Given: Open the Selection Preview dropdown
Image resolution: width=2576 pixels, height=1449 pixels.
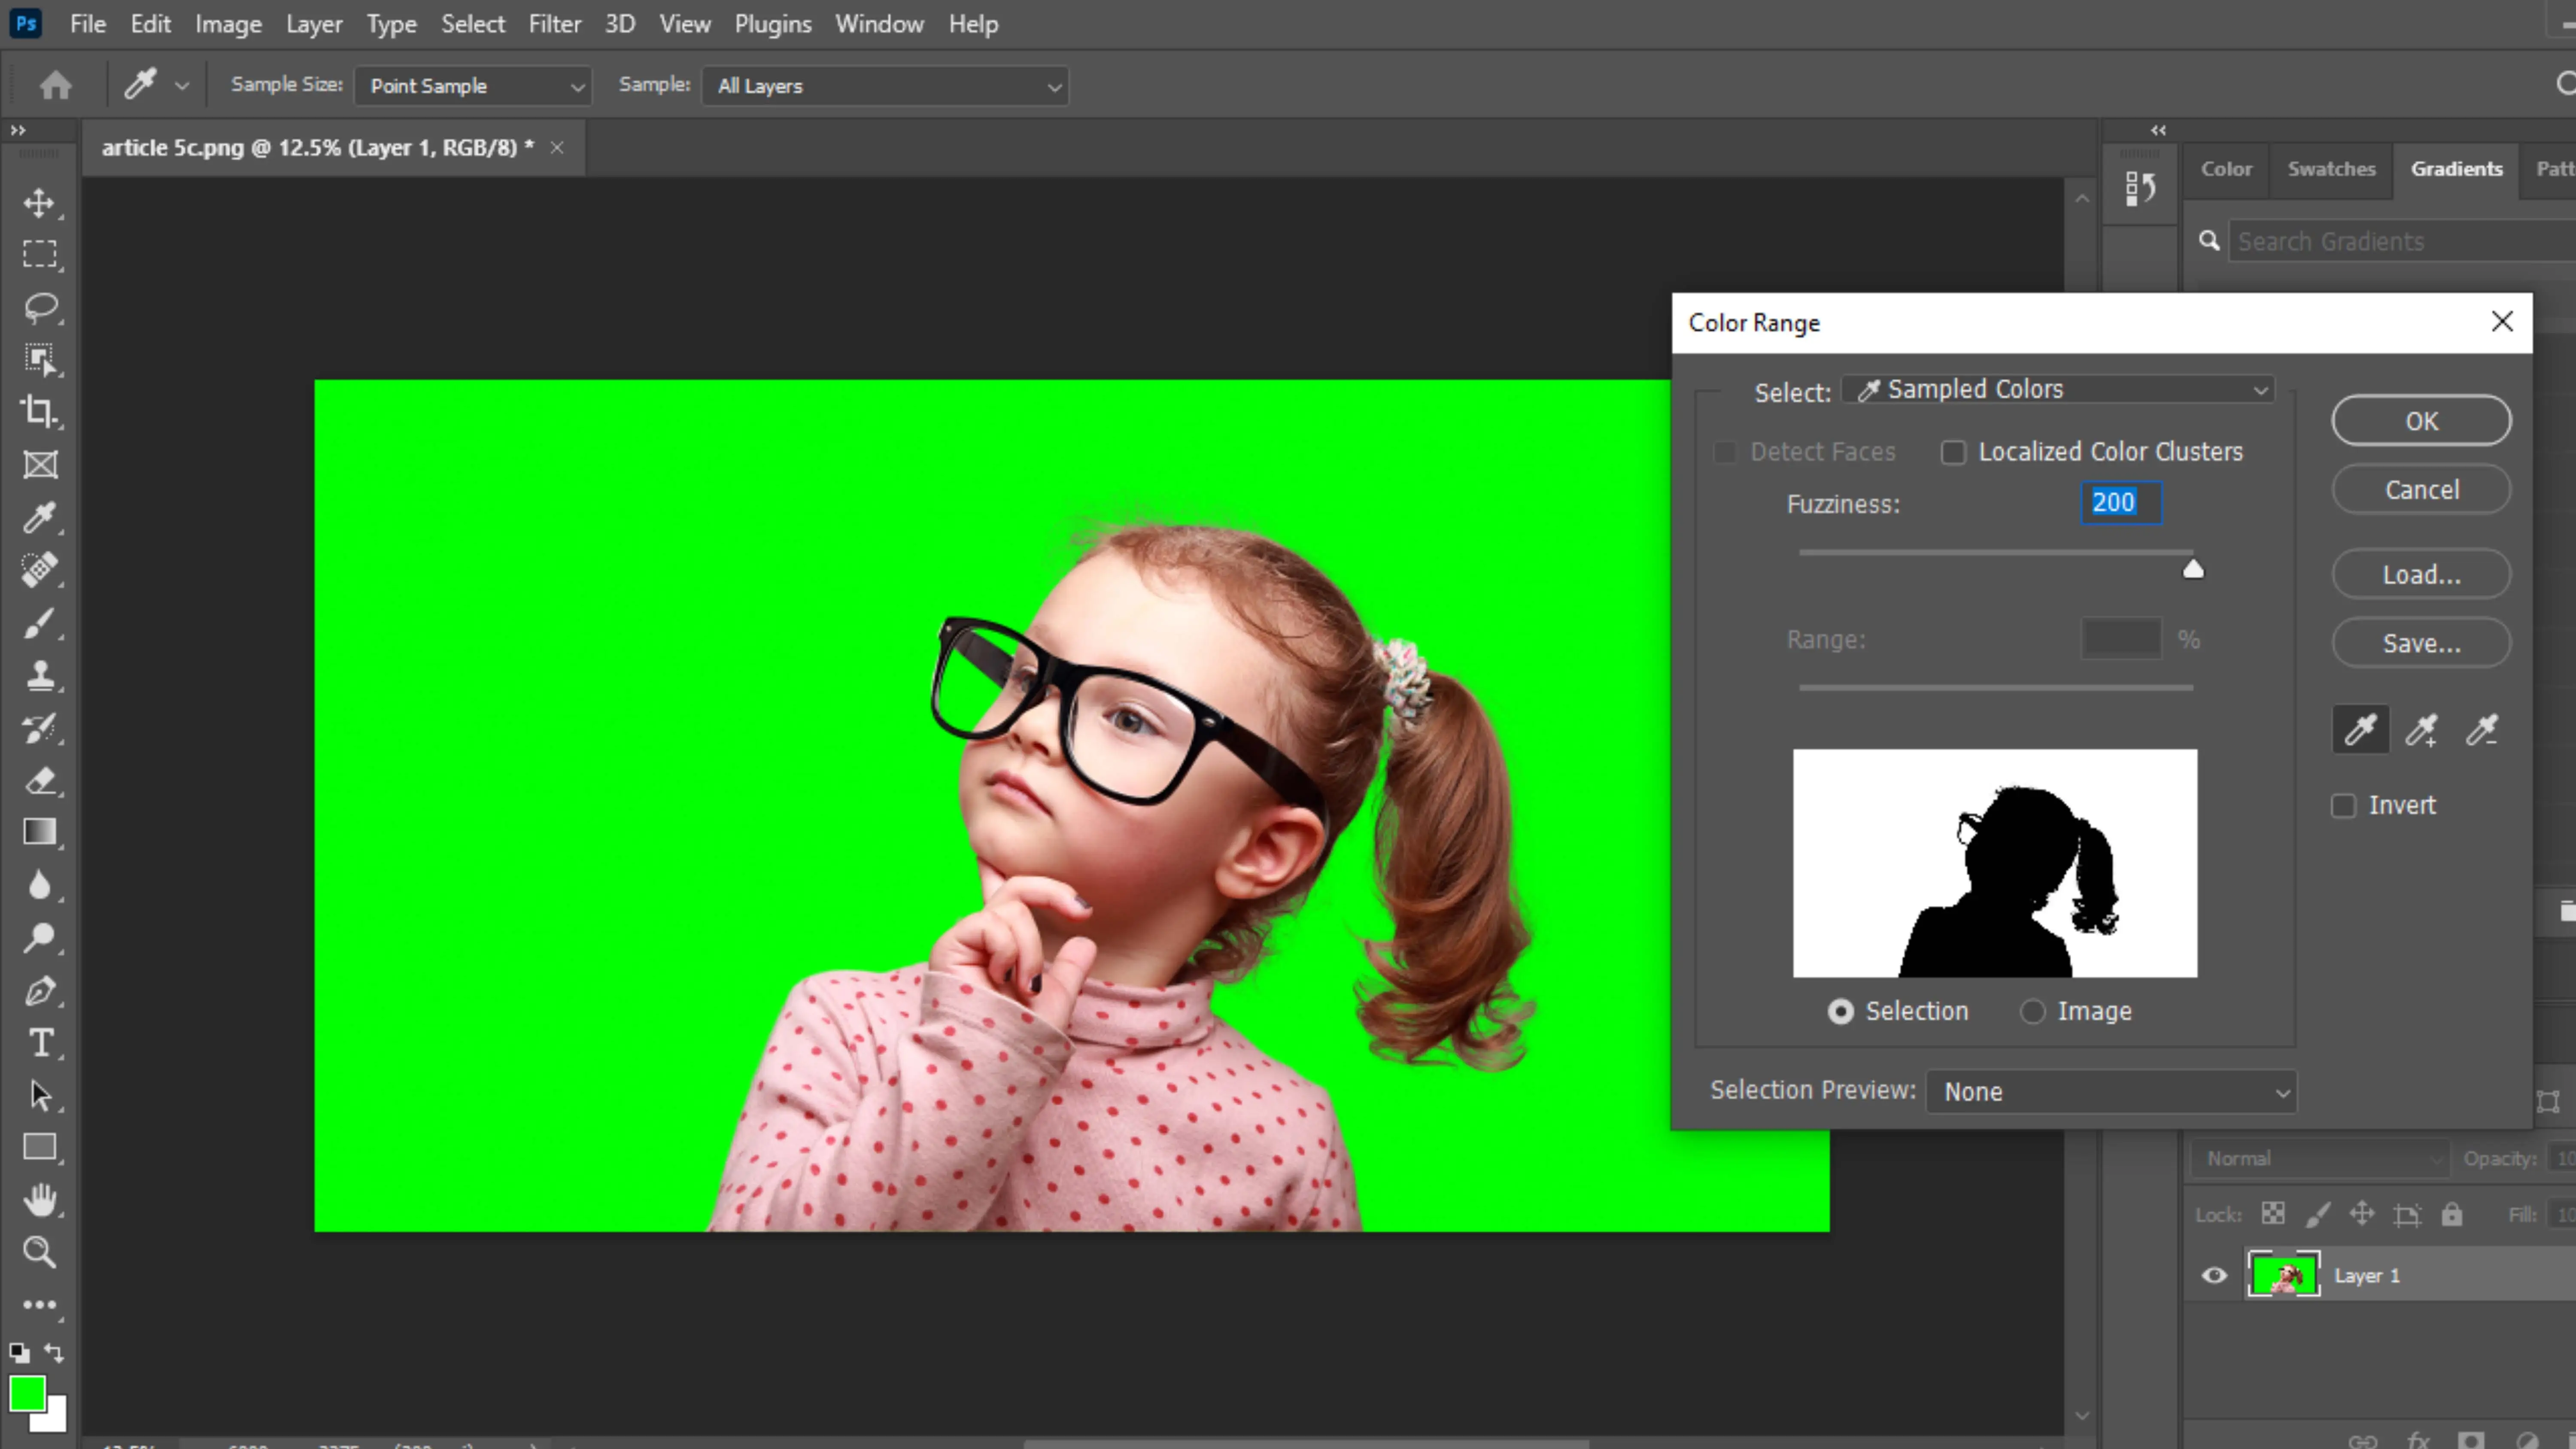Looking at the screenshot, I should click(2111, 1092).
